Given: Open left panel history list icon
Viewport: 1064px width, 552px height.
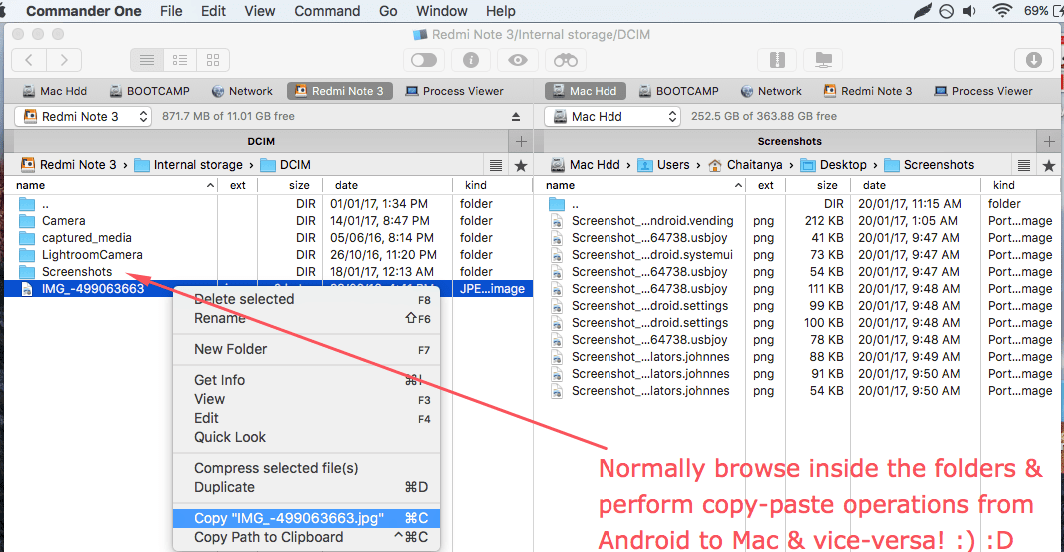Looking at the screenshot, I should click(x=496, y=165).
